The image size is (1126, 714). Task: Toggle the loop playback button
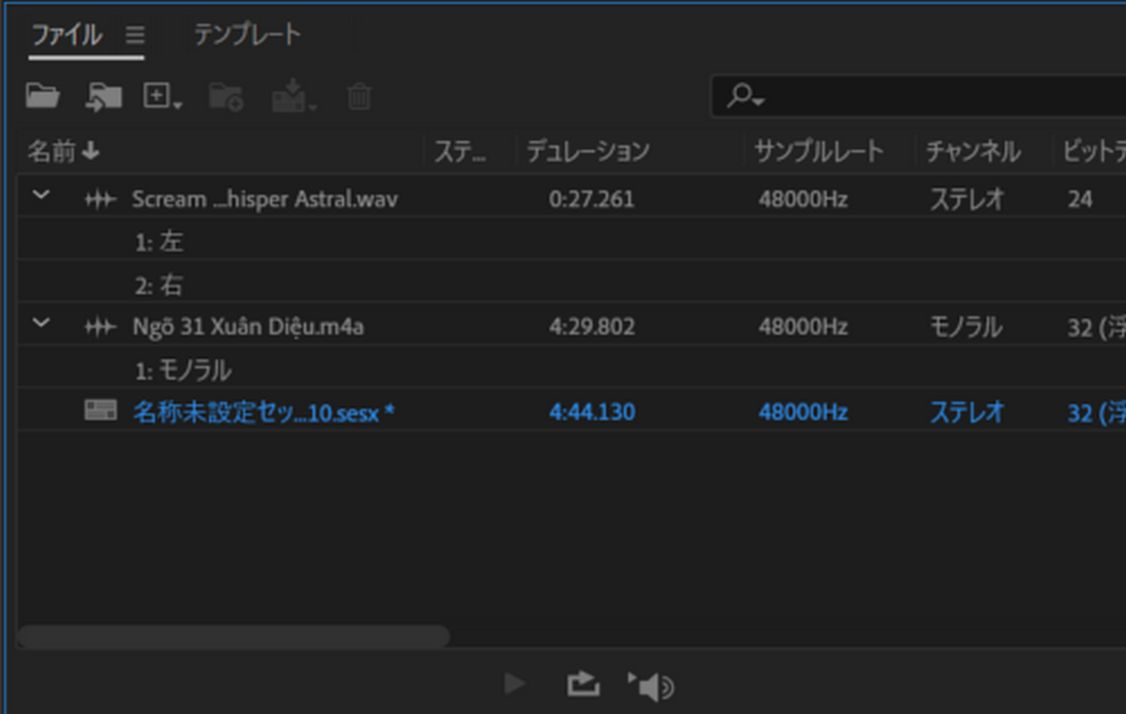(x=583, y=684)
